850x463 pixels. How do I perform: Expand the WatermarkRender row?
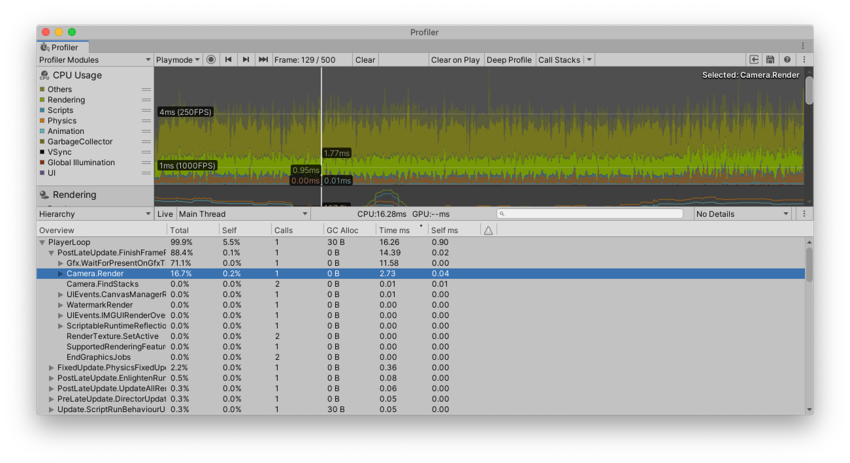tap(61, 305)
